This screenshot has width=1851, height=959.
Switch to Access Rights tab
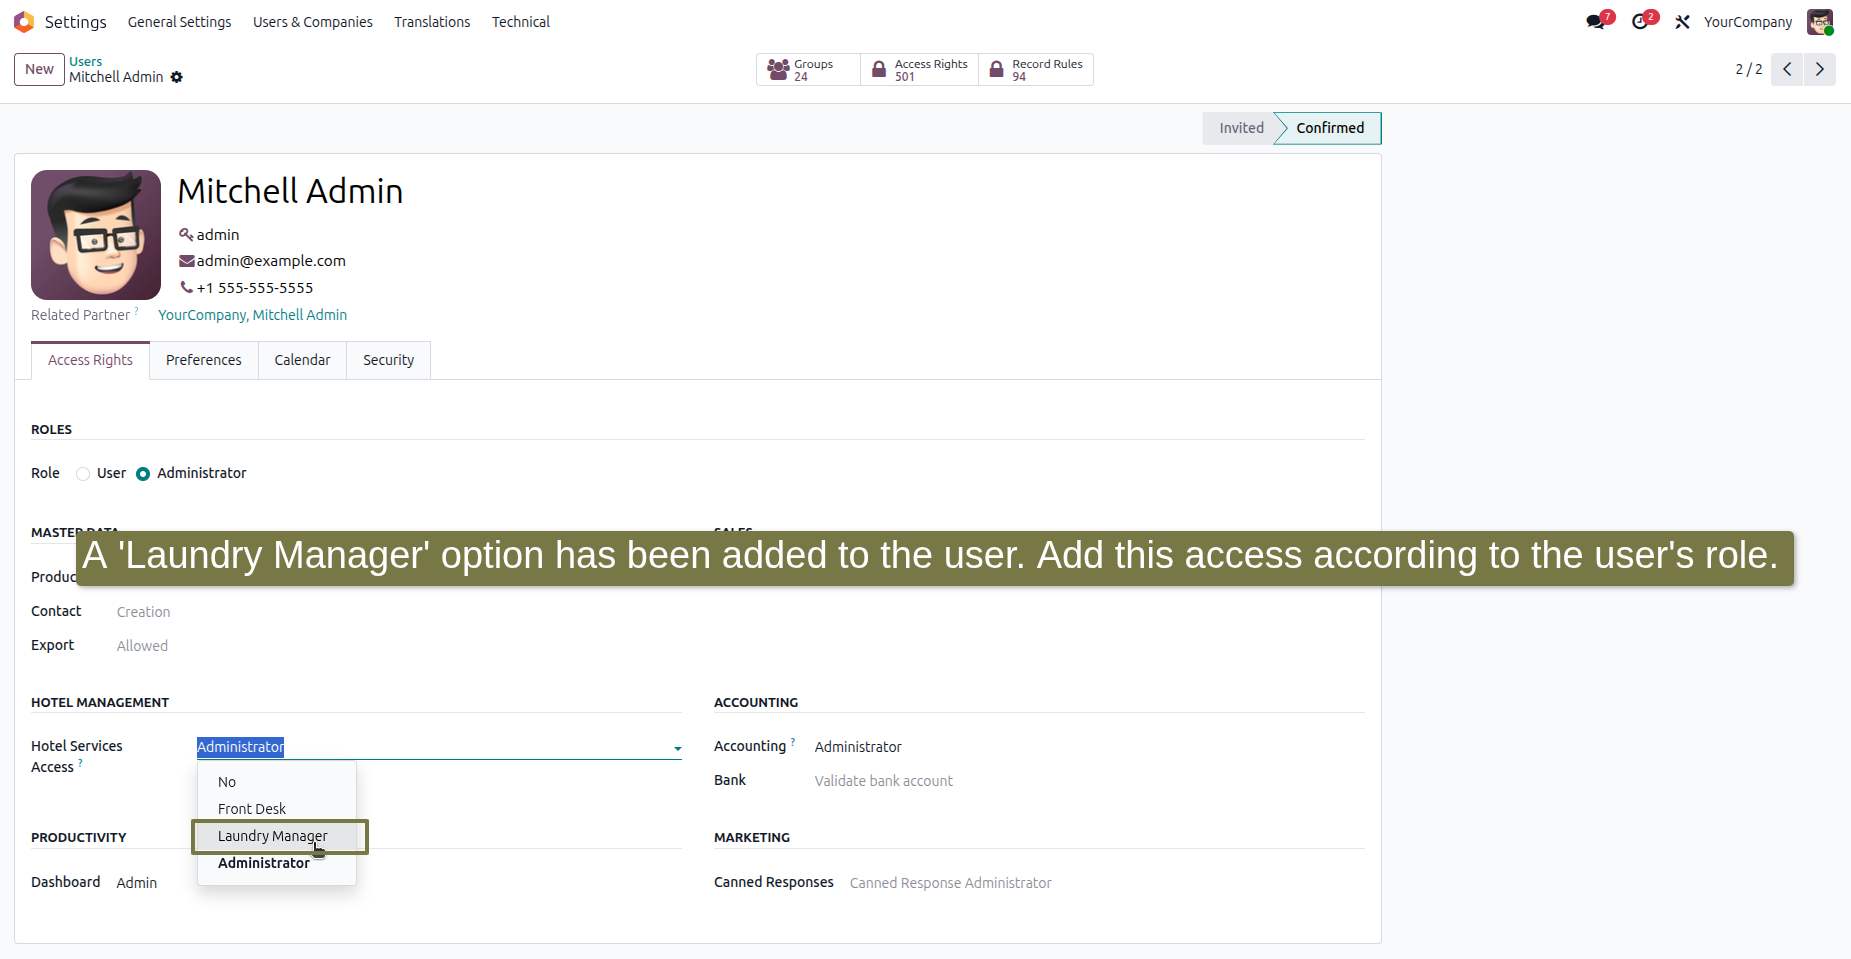point(90,360)
